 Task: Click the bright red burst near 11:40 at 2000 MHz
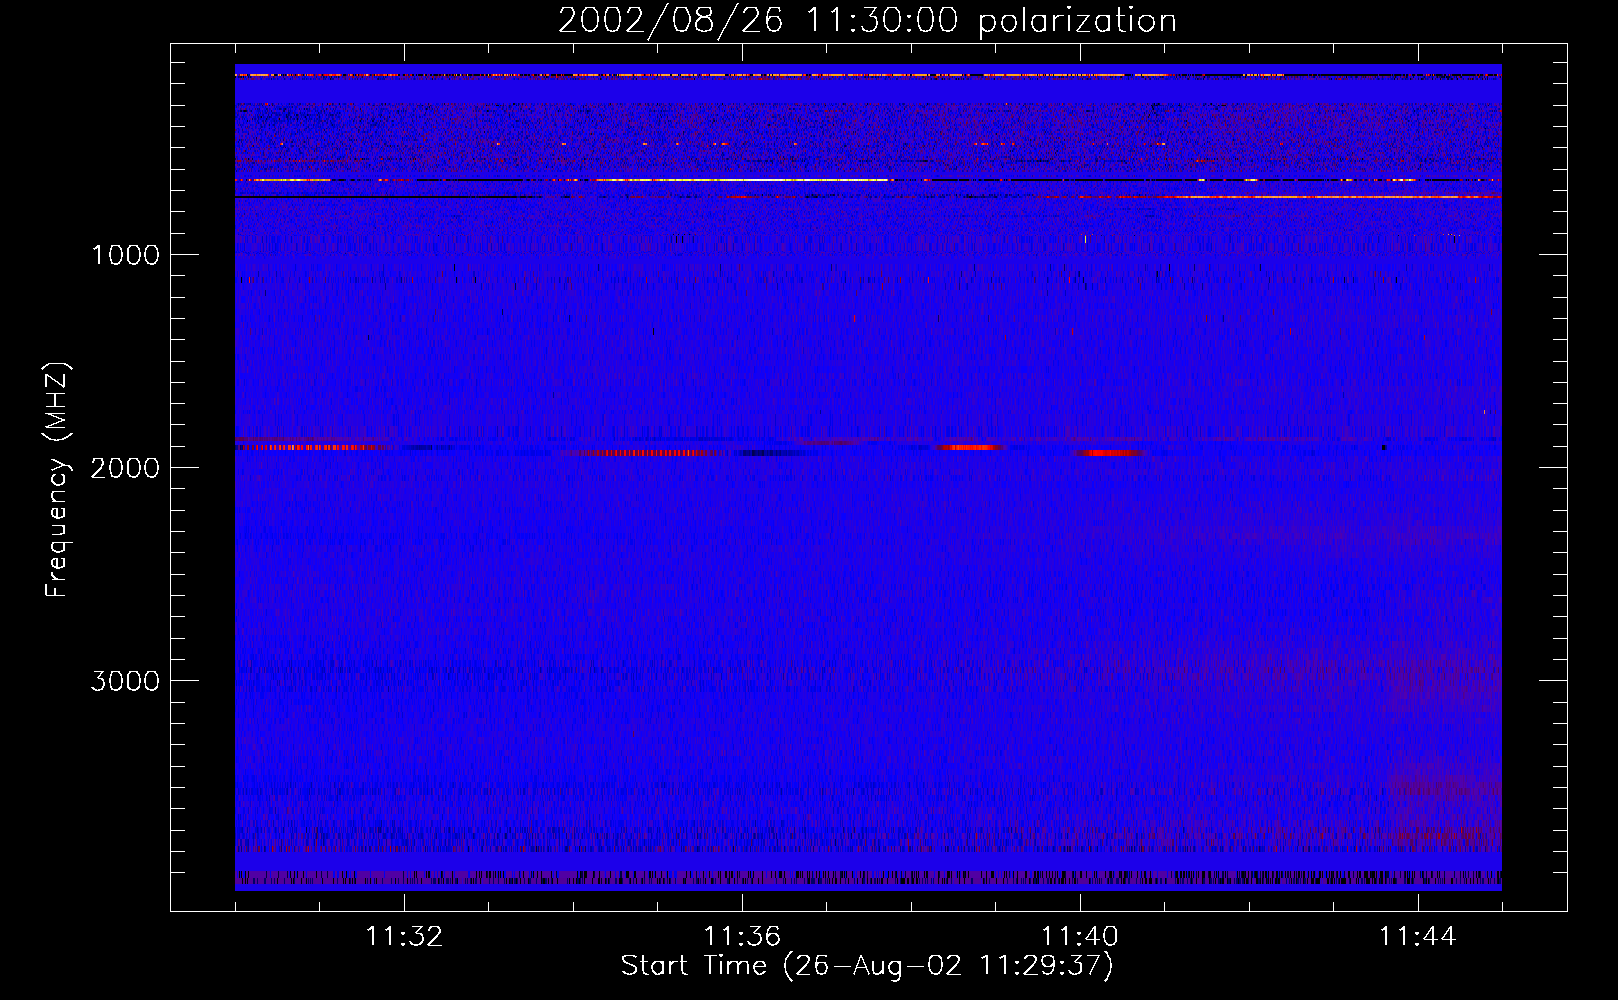pyautogui.click(x=1110, y=453)
